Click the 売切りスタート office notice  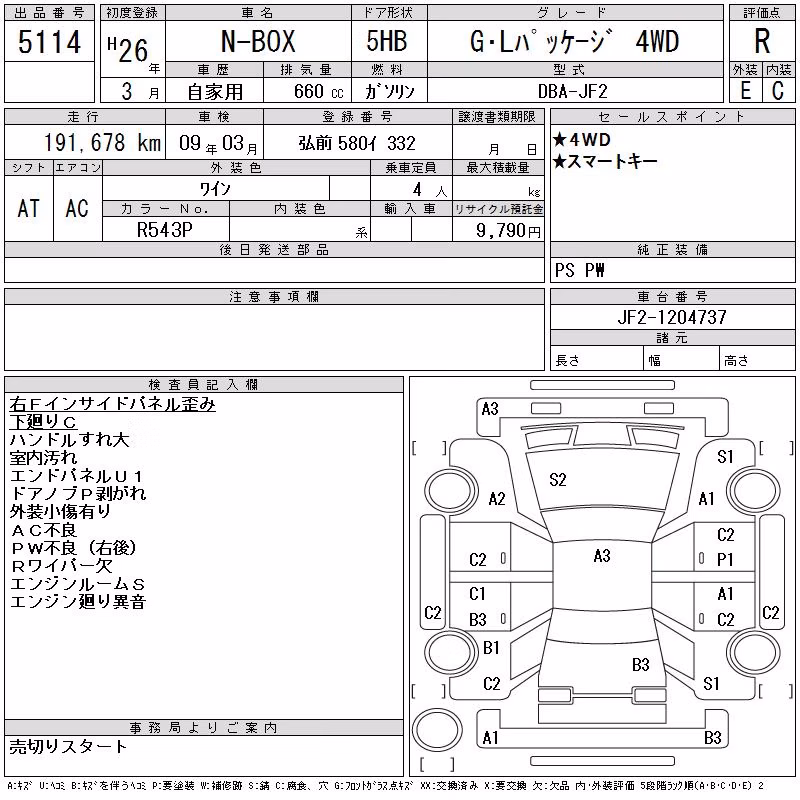pyautogui.click(x=68, y=746)
